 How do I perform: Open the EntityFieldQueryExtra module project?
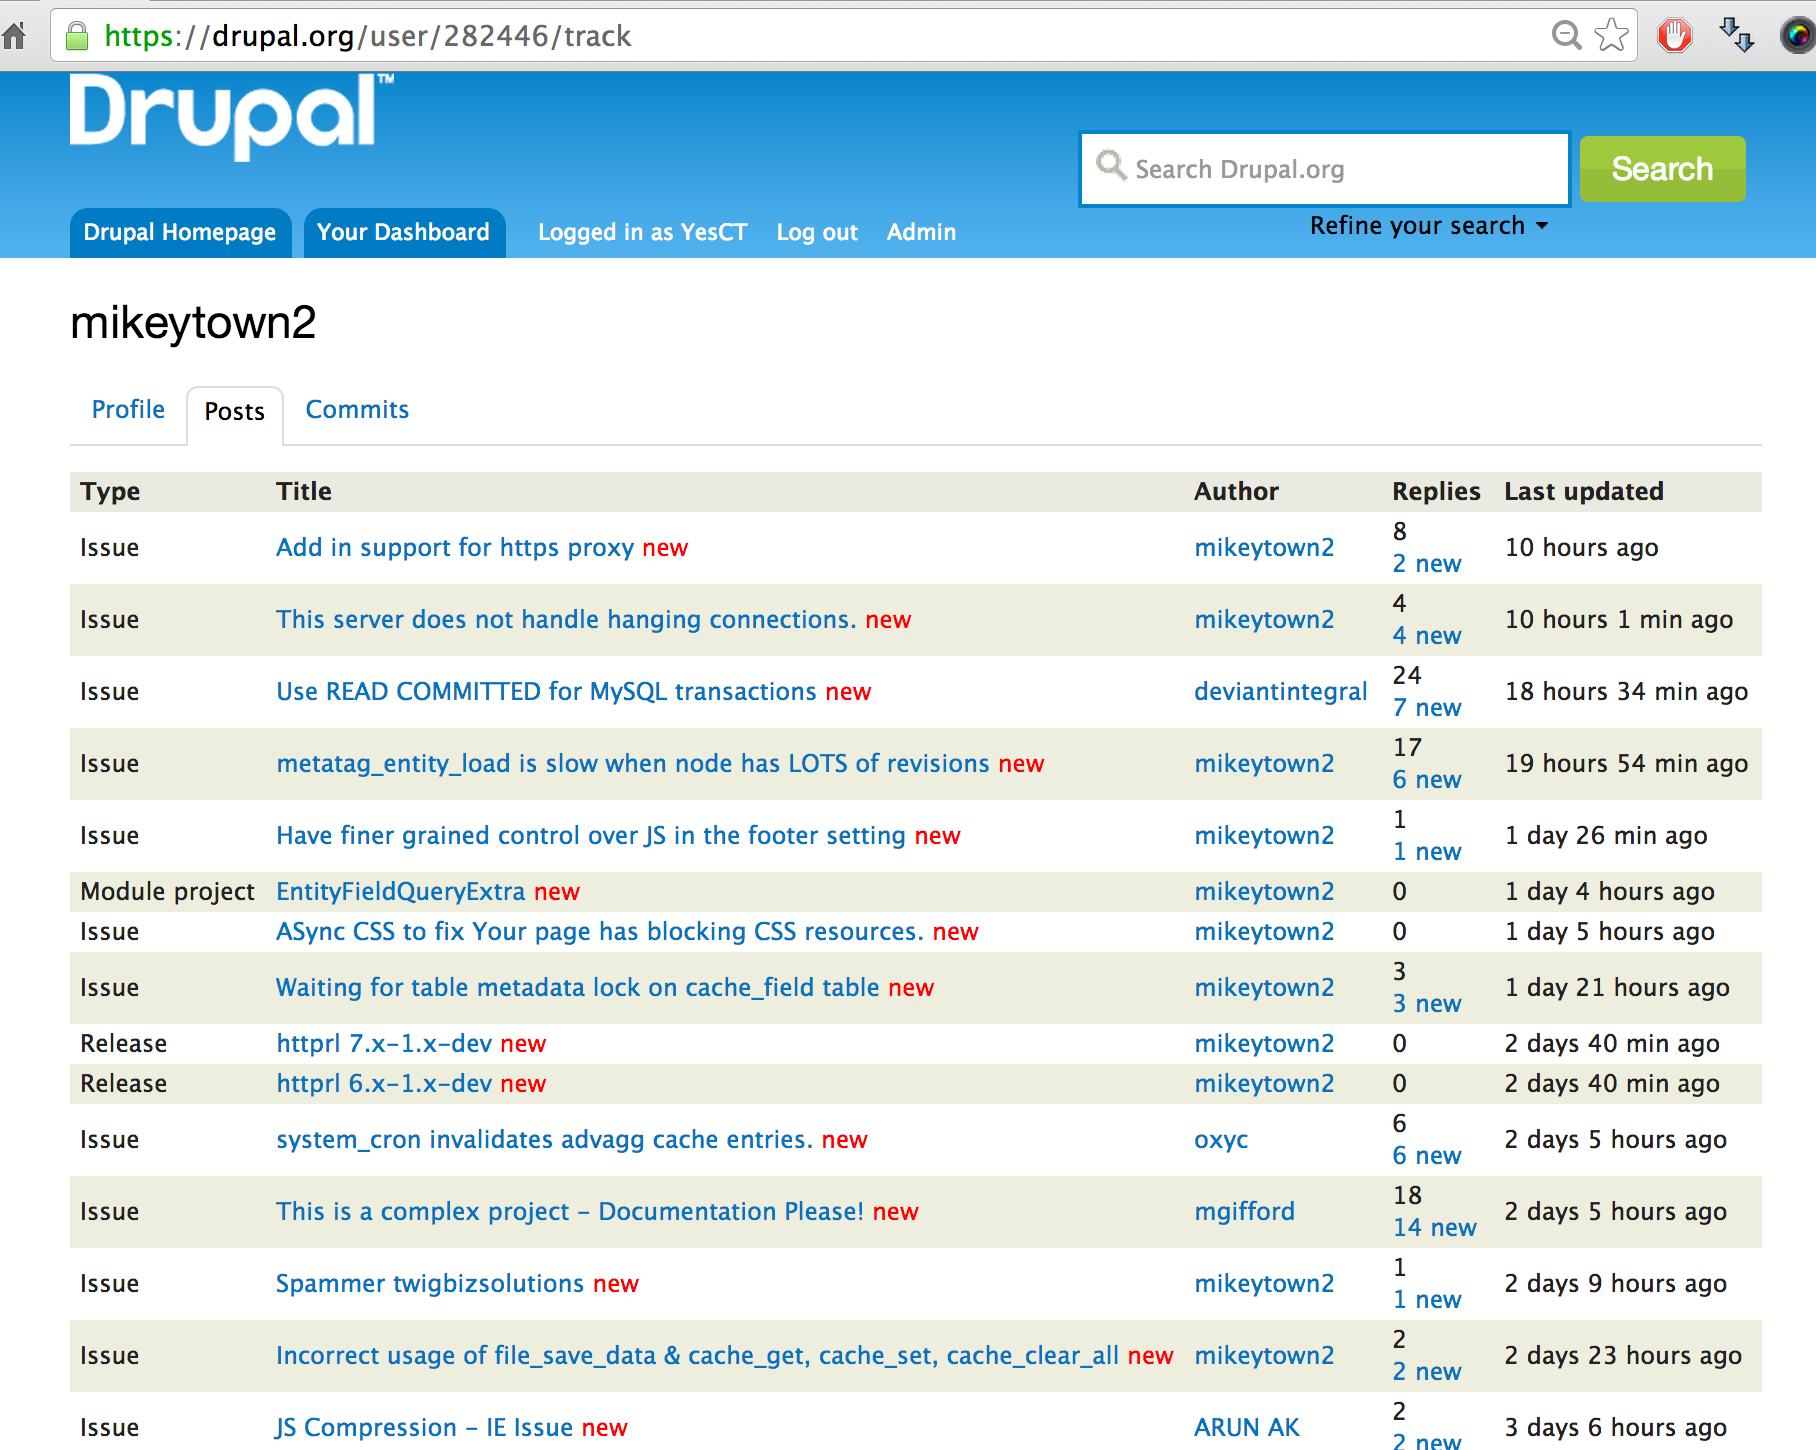(401, 892)
